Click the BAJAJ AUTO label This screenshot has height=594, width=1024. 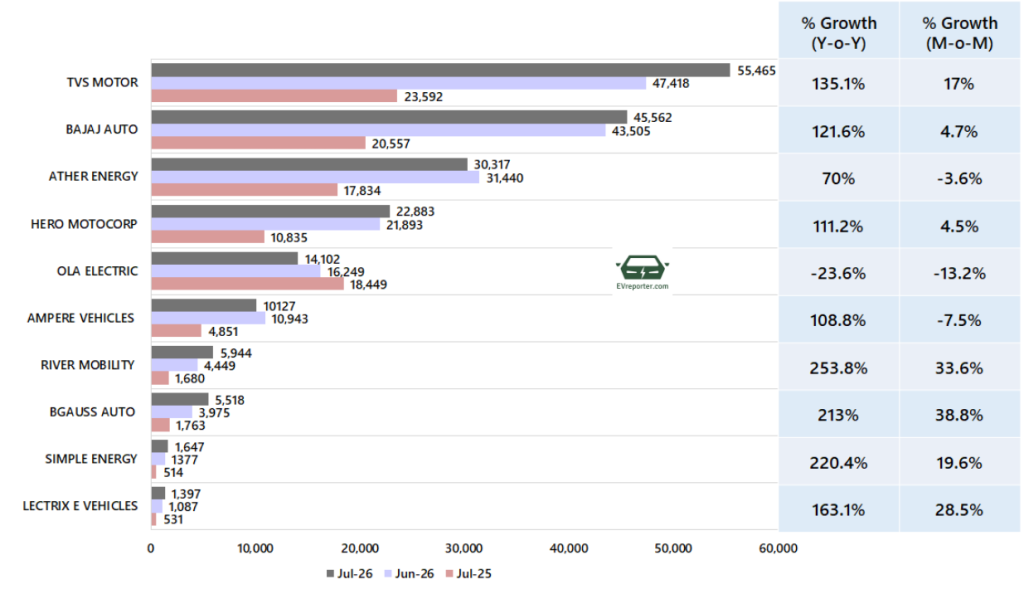(102, 129)
